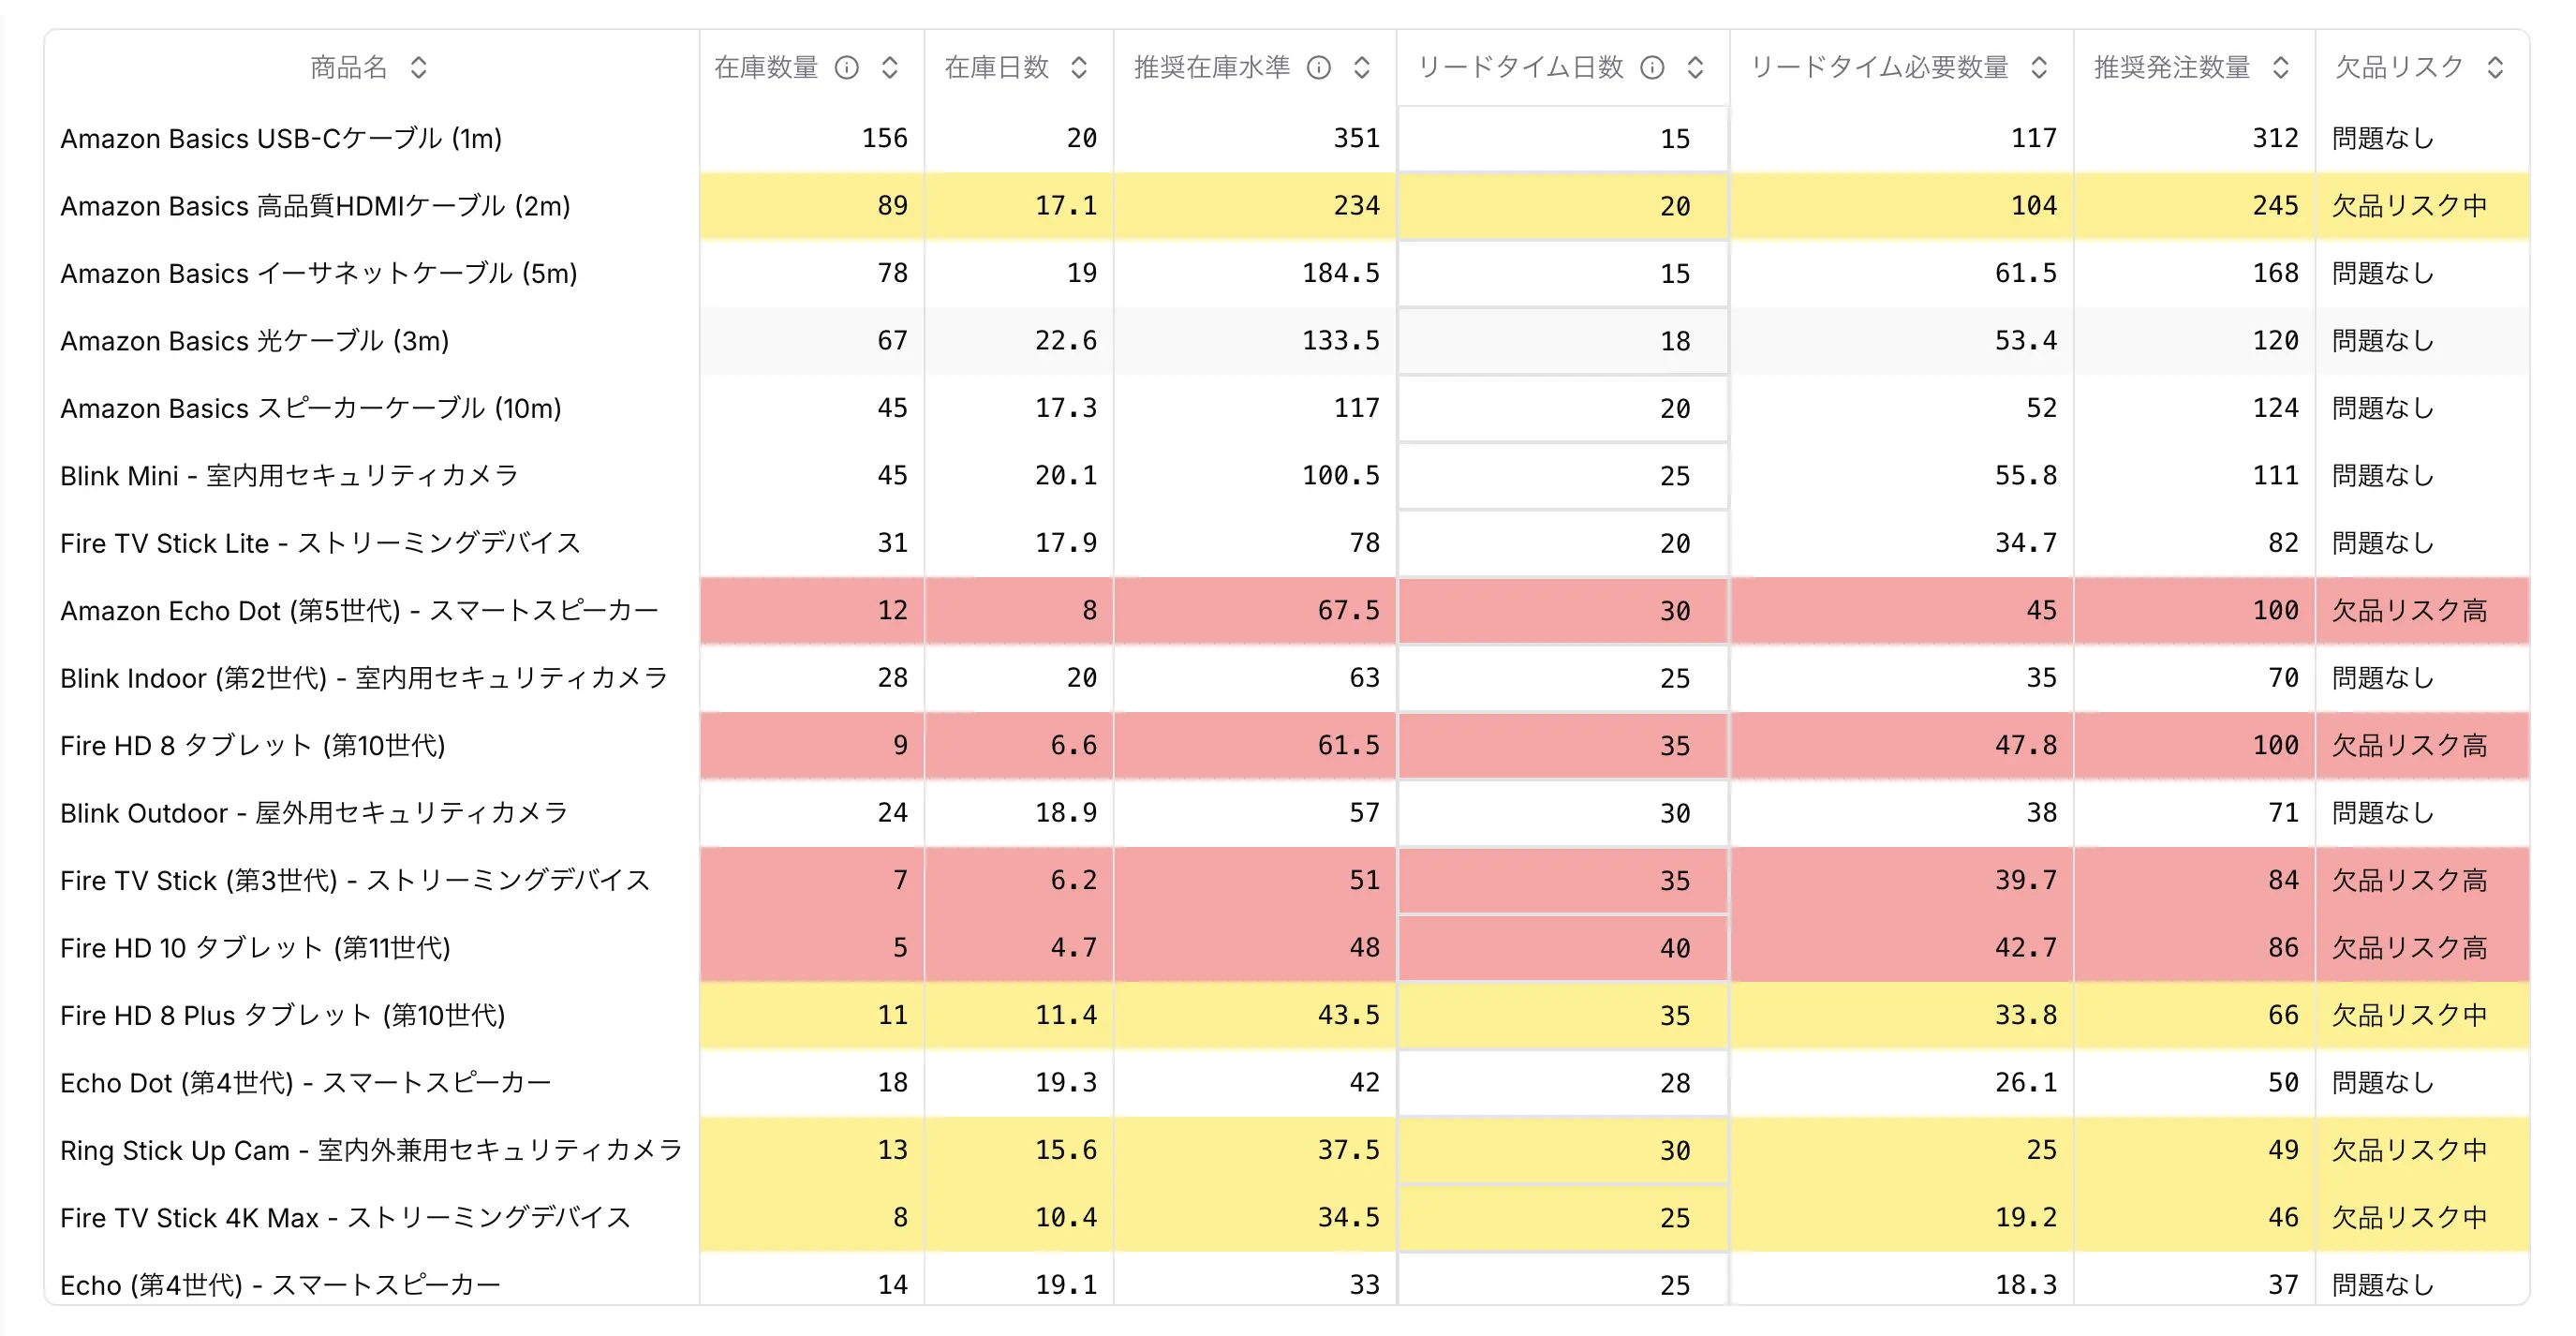Click info icon next to 推奨在庫水準
Image resolution: width=2576 pixels, height=1336 pixels.
(1319, 67)
